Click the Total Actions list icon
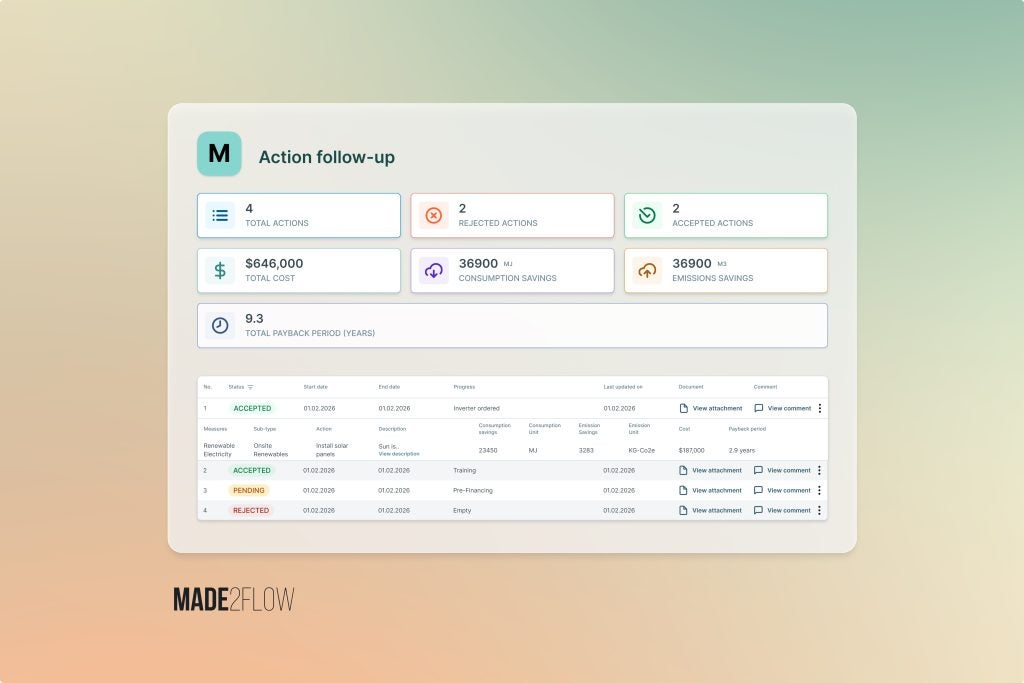 click(x=220, y=215)
